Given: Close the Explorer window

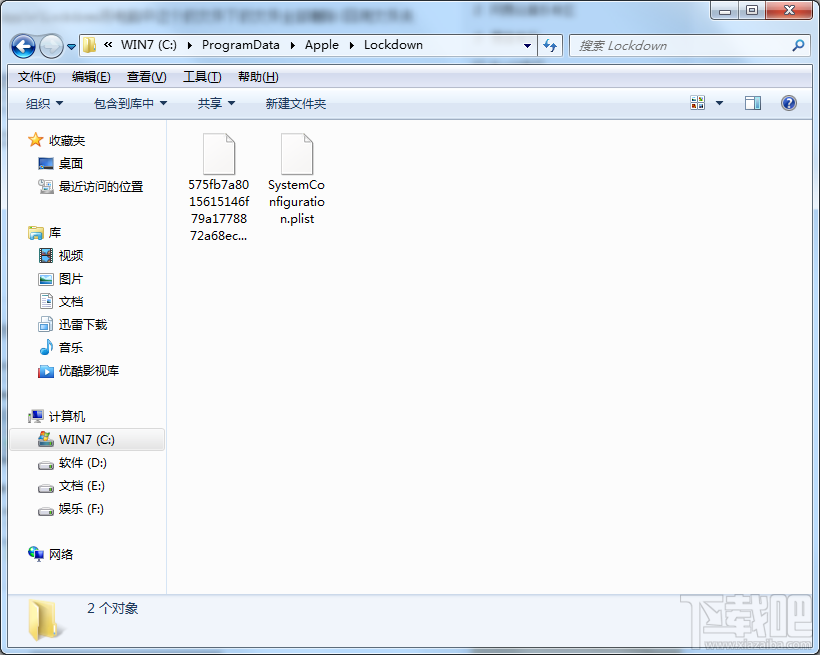Looking at the screenshot, I should click(790, 10).
